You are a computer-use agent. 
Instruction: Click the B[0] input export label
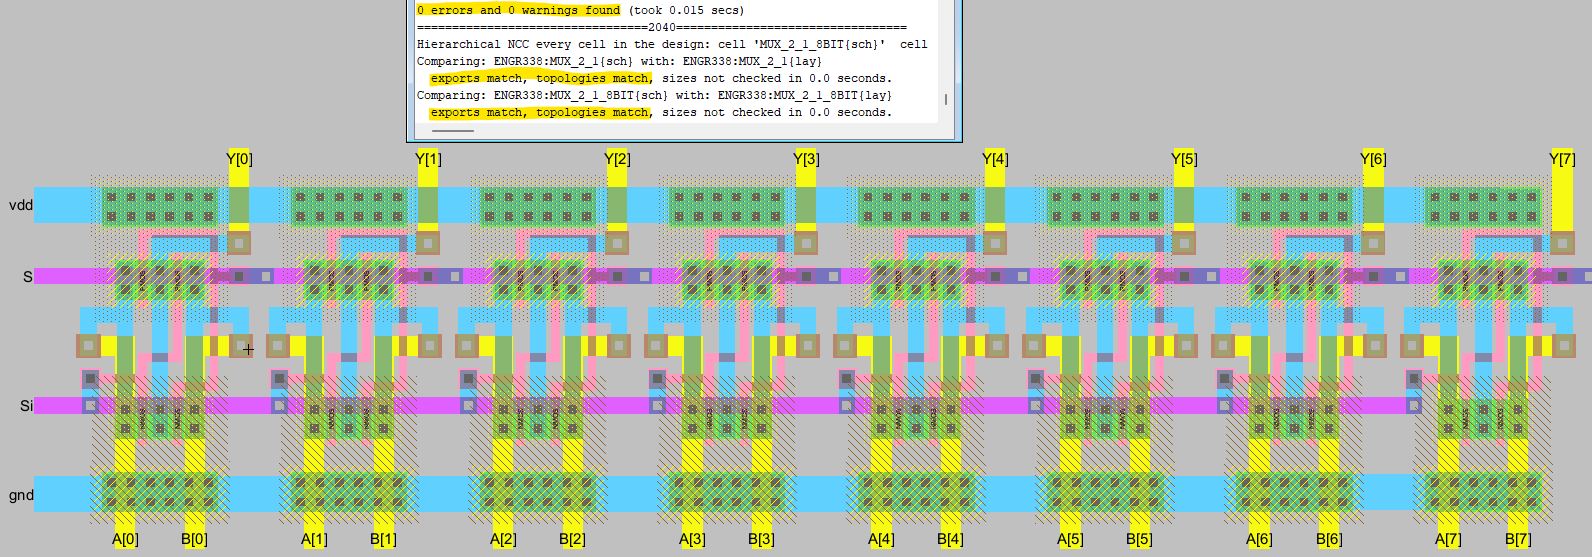(194, 539)
